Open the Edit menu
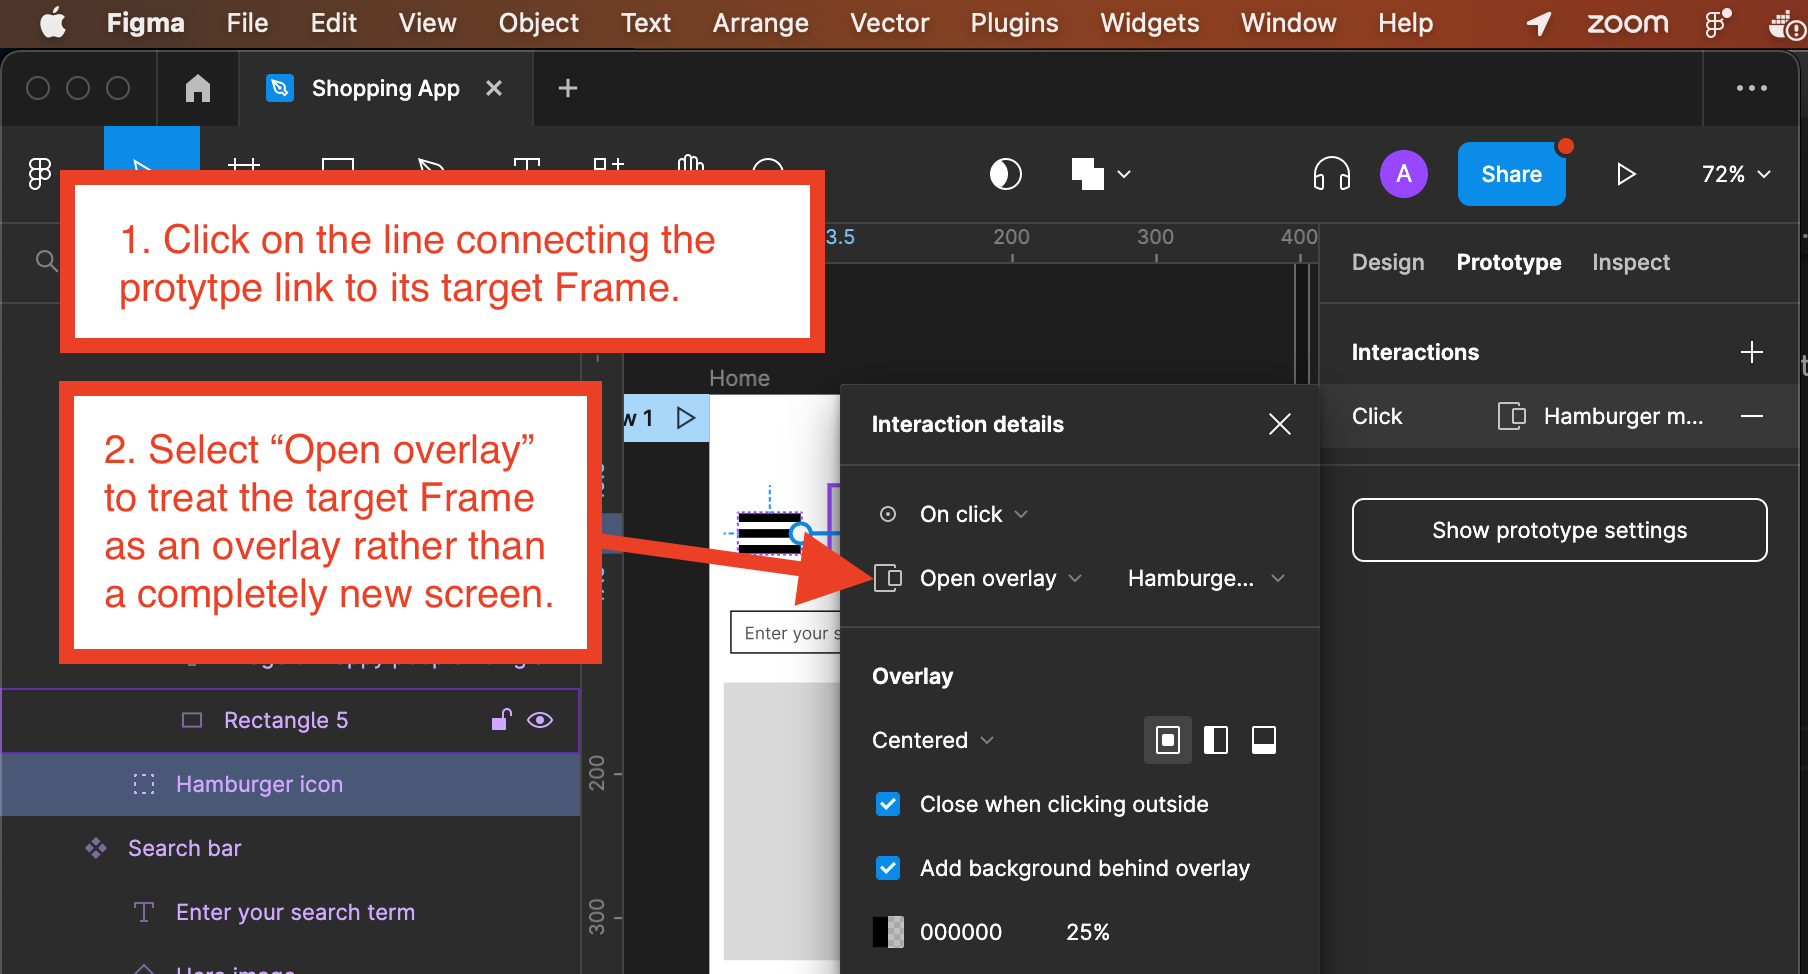 click(333, 22)
